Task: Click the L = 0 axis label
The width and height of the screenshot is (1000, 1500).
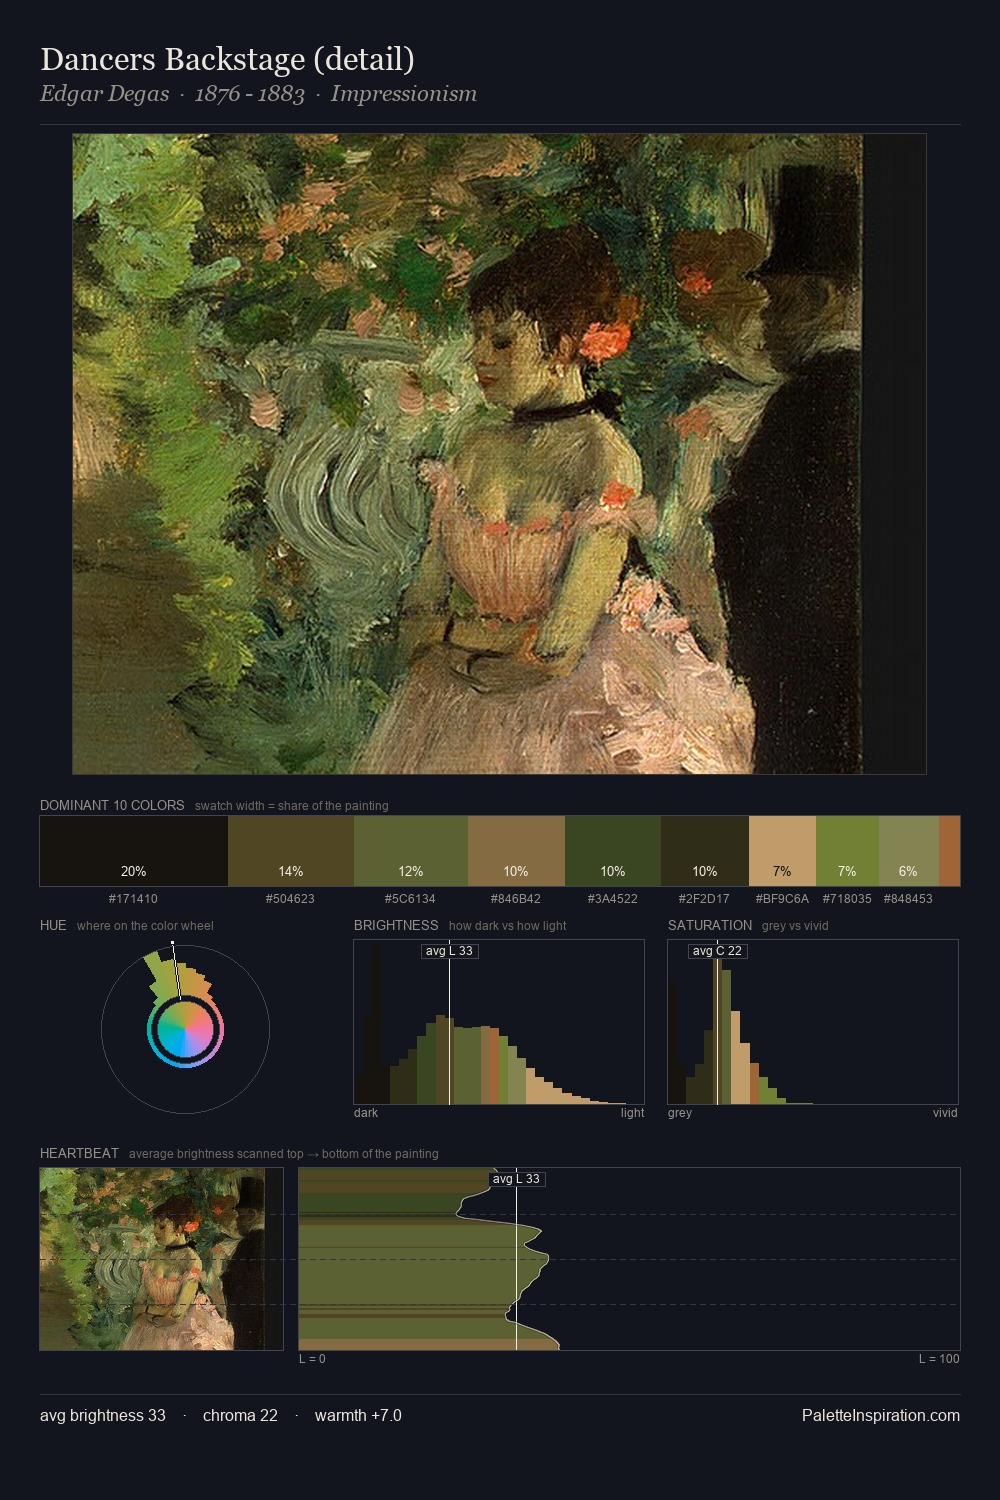Action: (312, 1359)
